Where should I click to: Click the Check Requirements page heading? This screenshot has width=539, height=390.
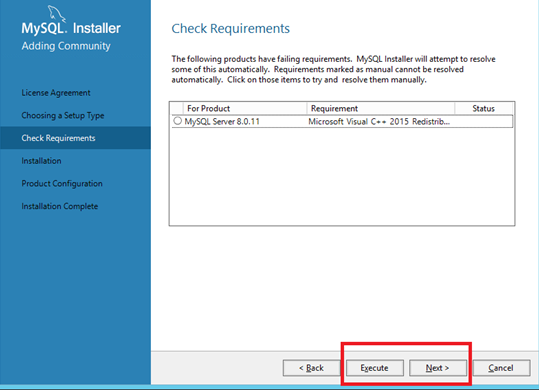click(x=231, y=29)
